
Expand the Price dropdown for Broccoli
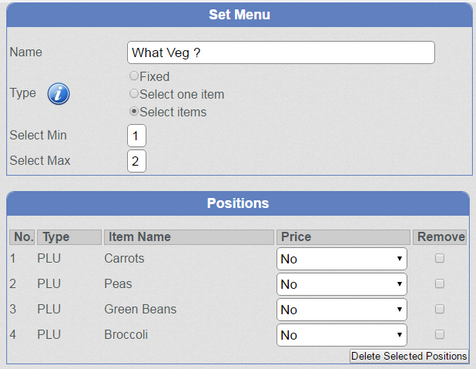pyautogui.click(x=342, y=335)
